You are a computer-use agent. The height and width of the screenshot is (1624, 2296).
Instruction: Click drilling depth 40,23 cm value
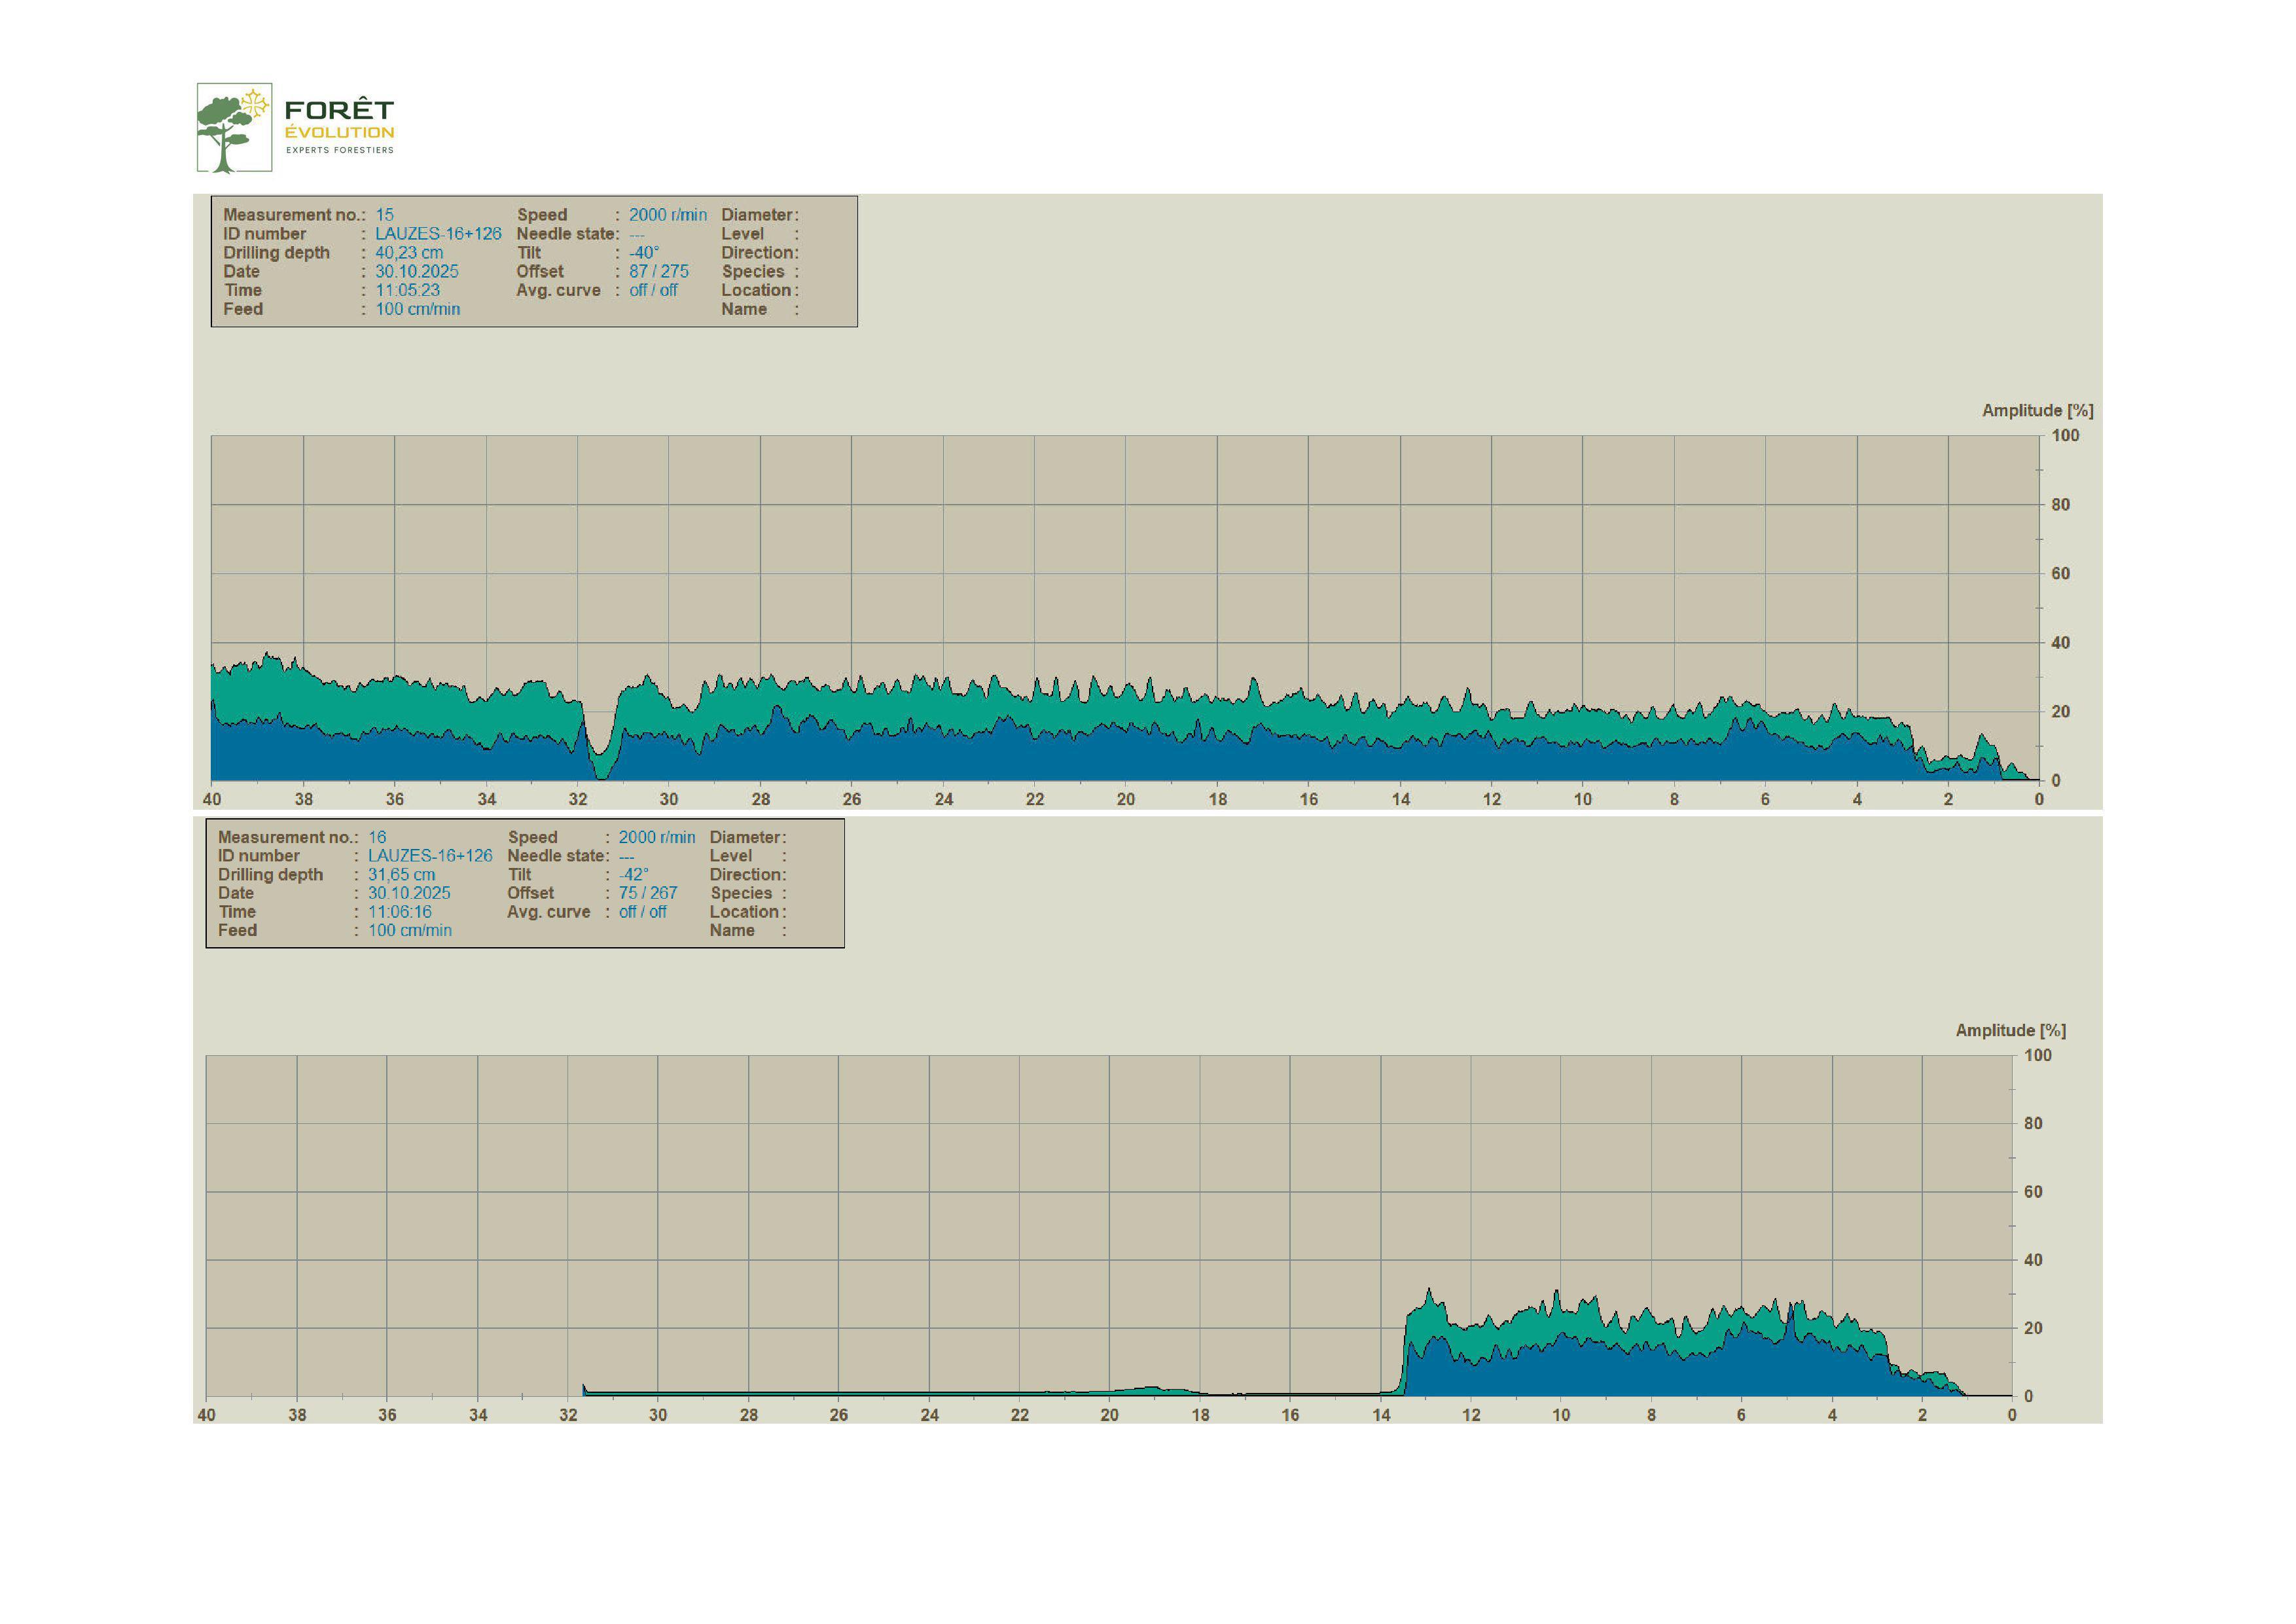[408, 253]
